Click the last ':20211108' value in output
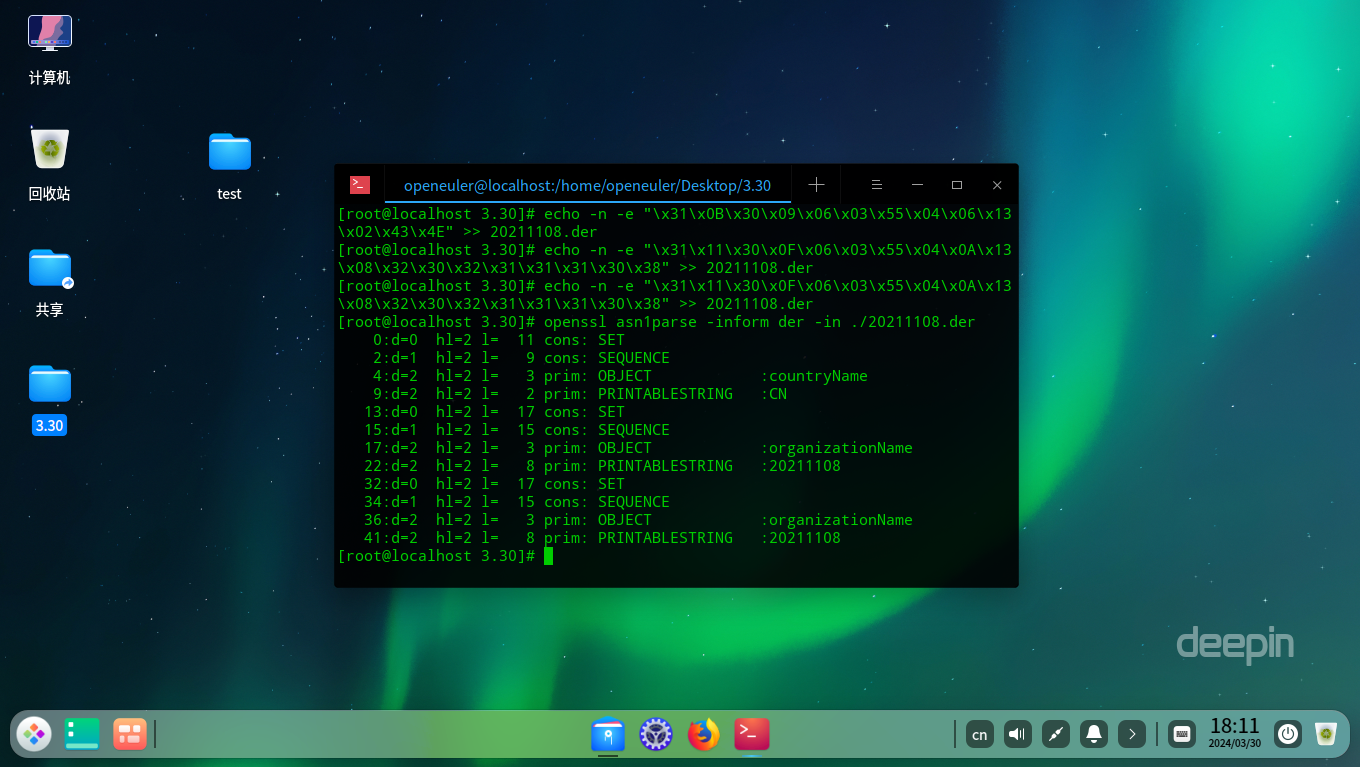 click(x=800, y=538)
